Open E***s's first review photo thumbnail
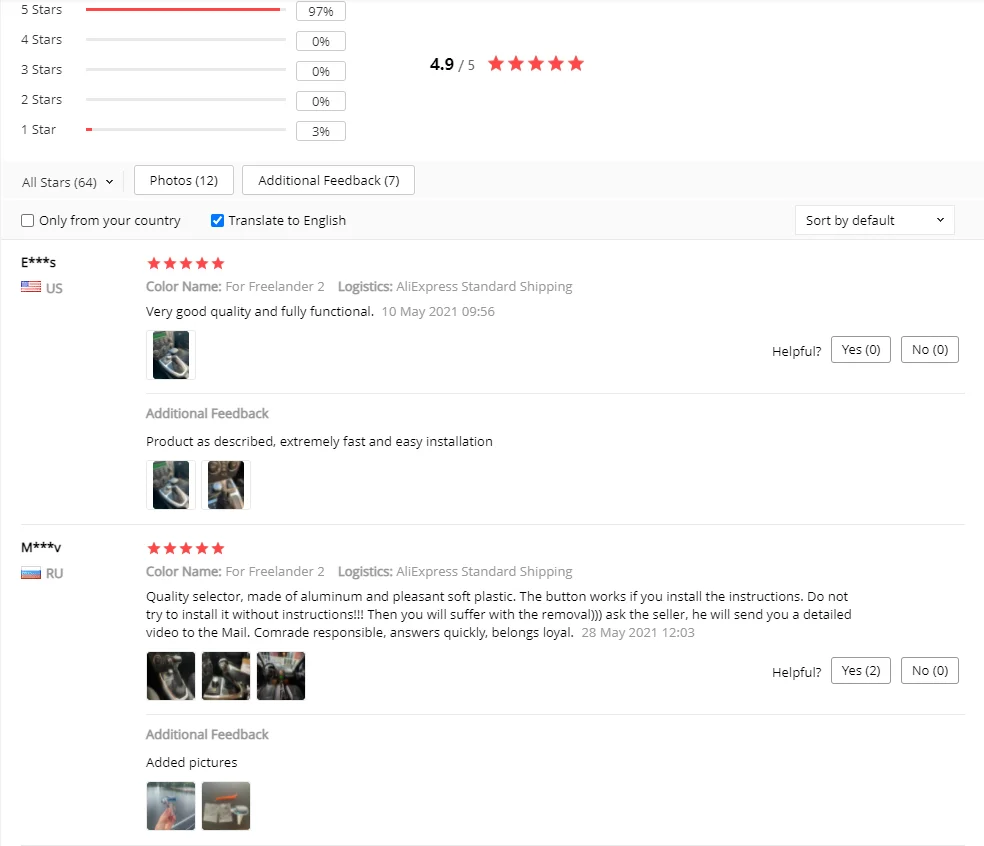This screenshot has width=984, height=846. (171, 355)
